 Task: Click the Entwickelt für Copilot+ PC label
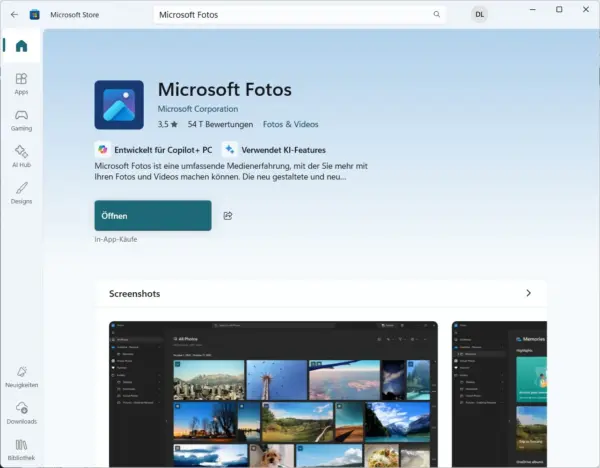pos(163,150)
